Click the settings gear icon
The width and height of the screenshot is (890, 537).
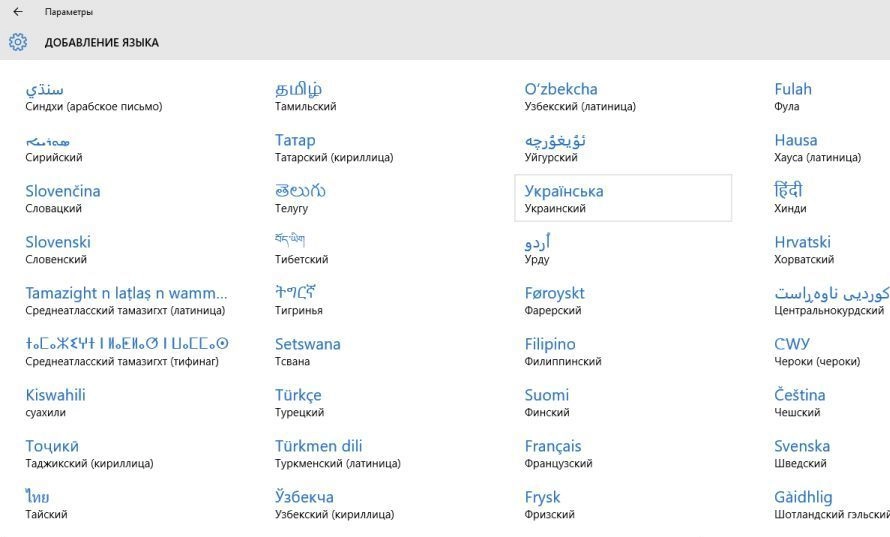coord(18,42)
